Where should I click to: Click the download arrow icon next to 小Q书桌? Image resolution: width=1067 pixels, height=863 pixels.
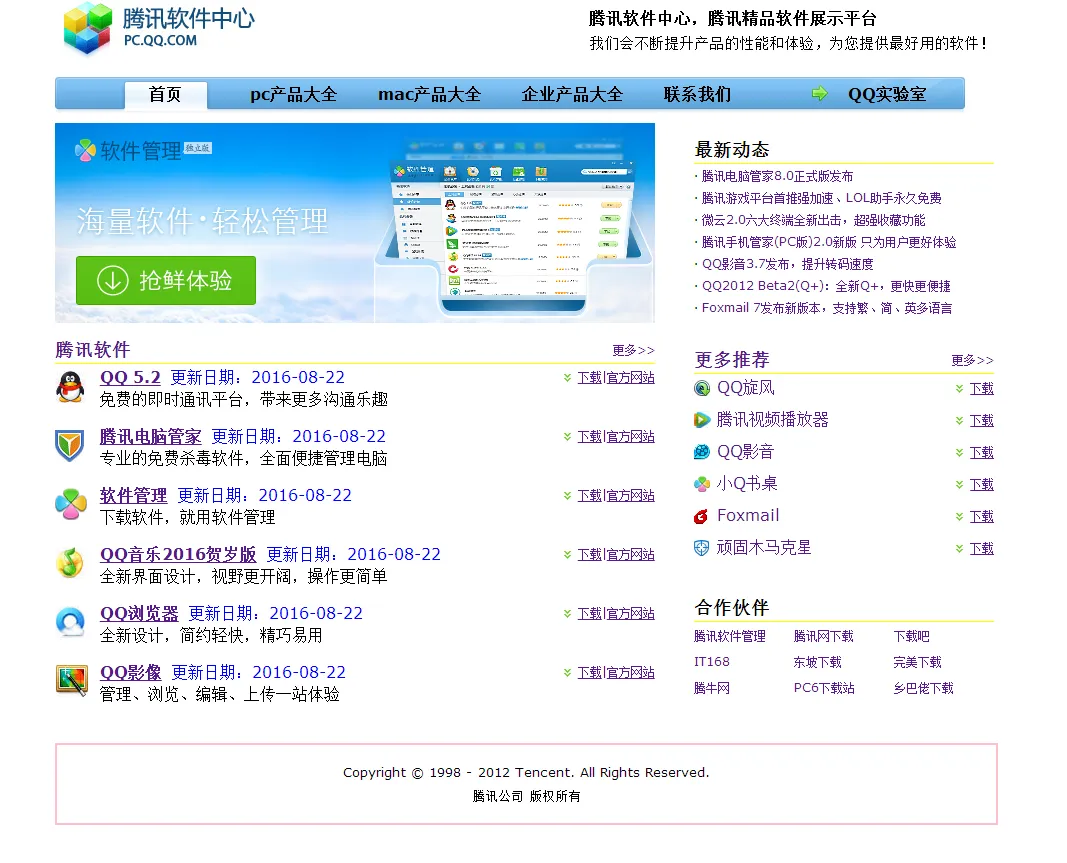[959, 485]
